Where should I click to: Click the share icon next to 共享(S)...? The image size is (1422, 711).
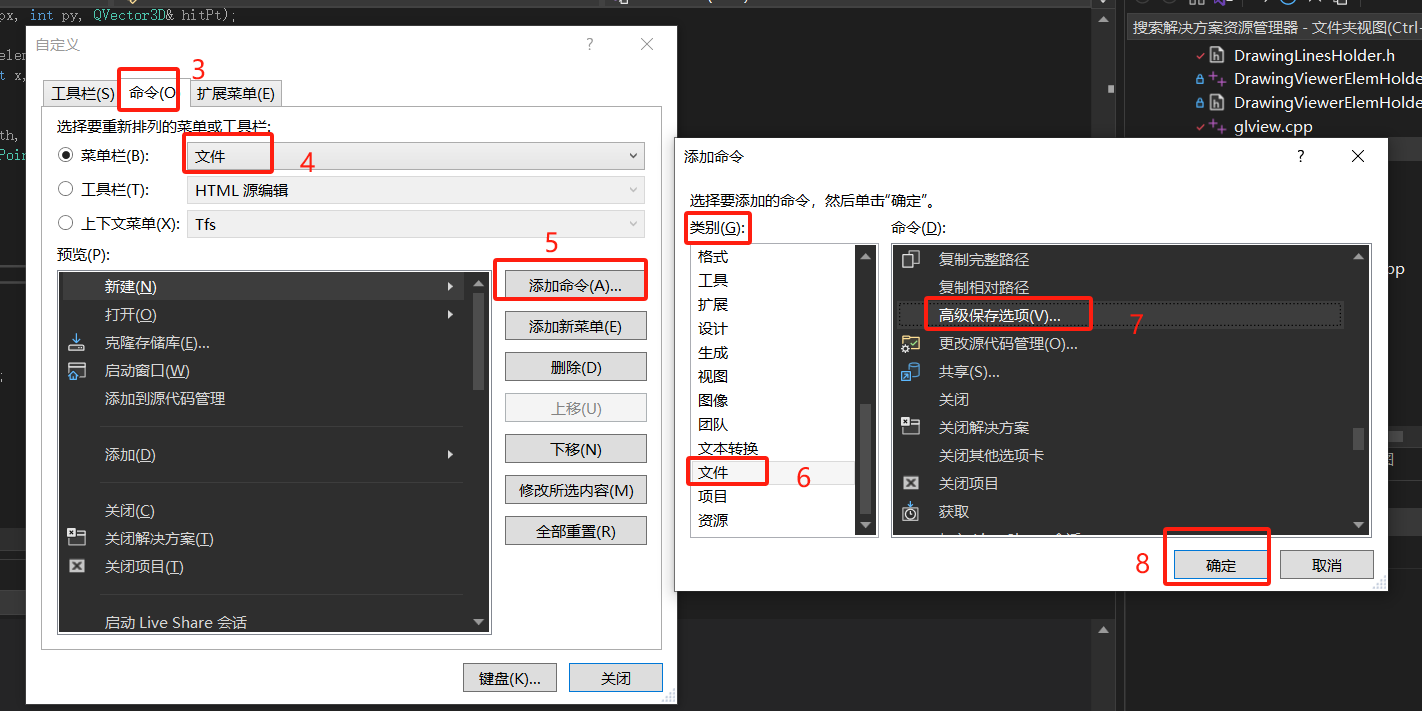(x=910, y=371)
